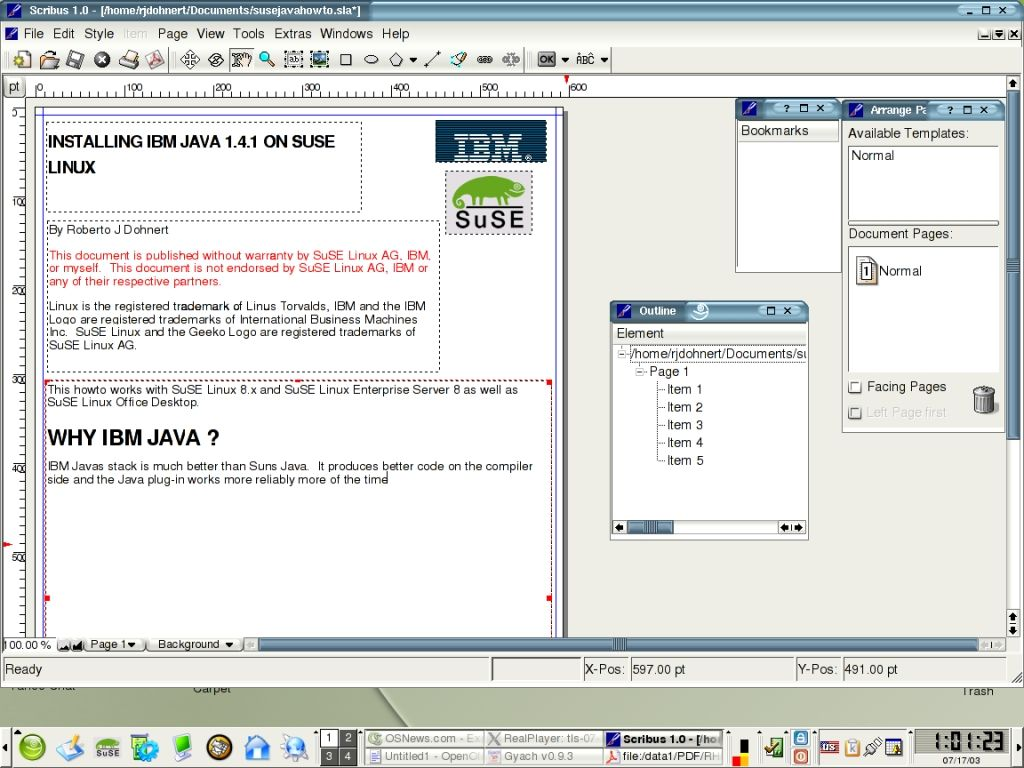This screenshot has width=1024, height=768.
Task: Click the Open Document folder icon
Action: 48,60
